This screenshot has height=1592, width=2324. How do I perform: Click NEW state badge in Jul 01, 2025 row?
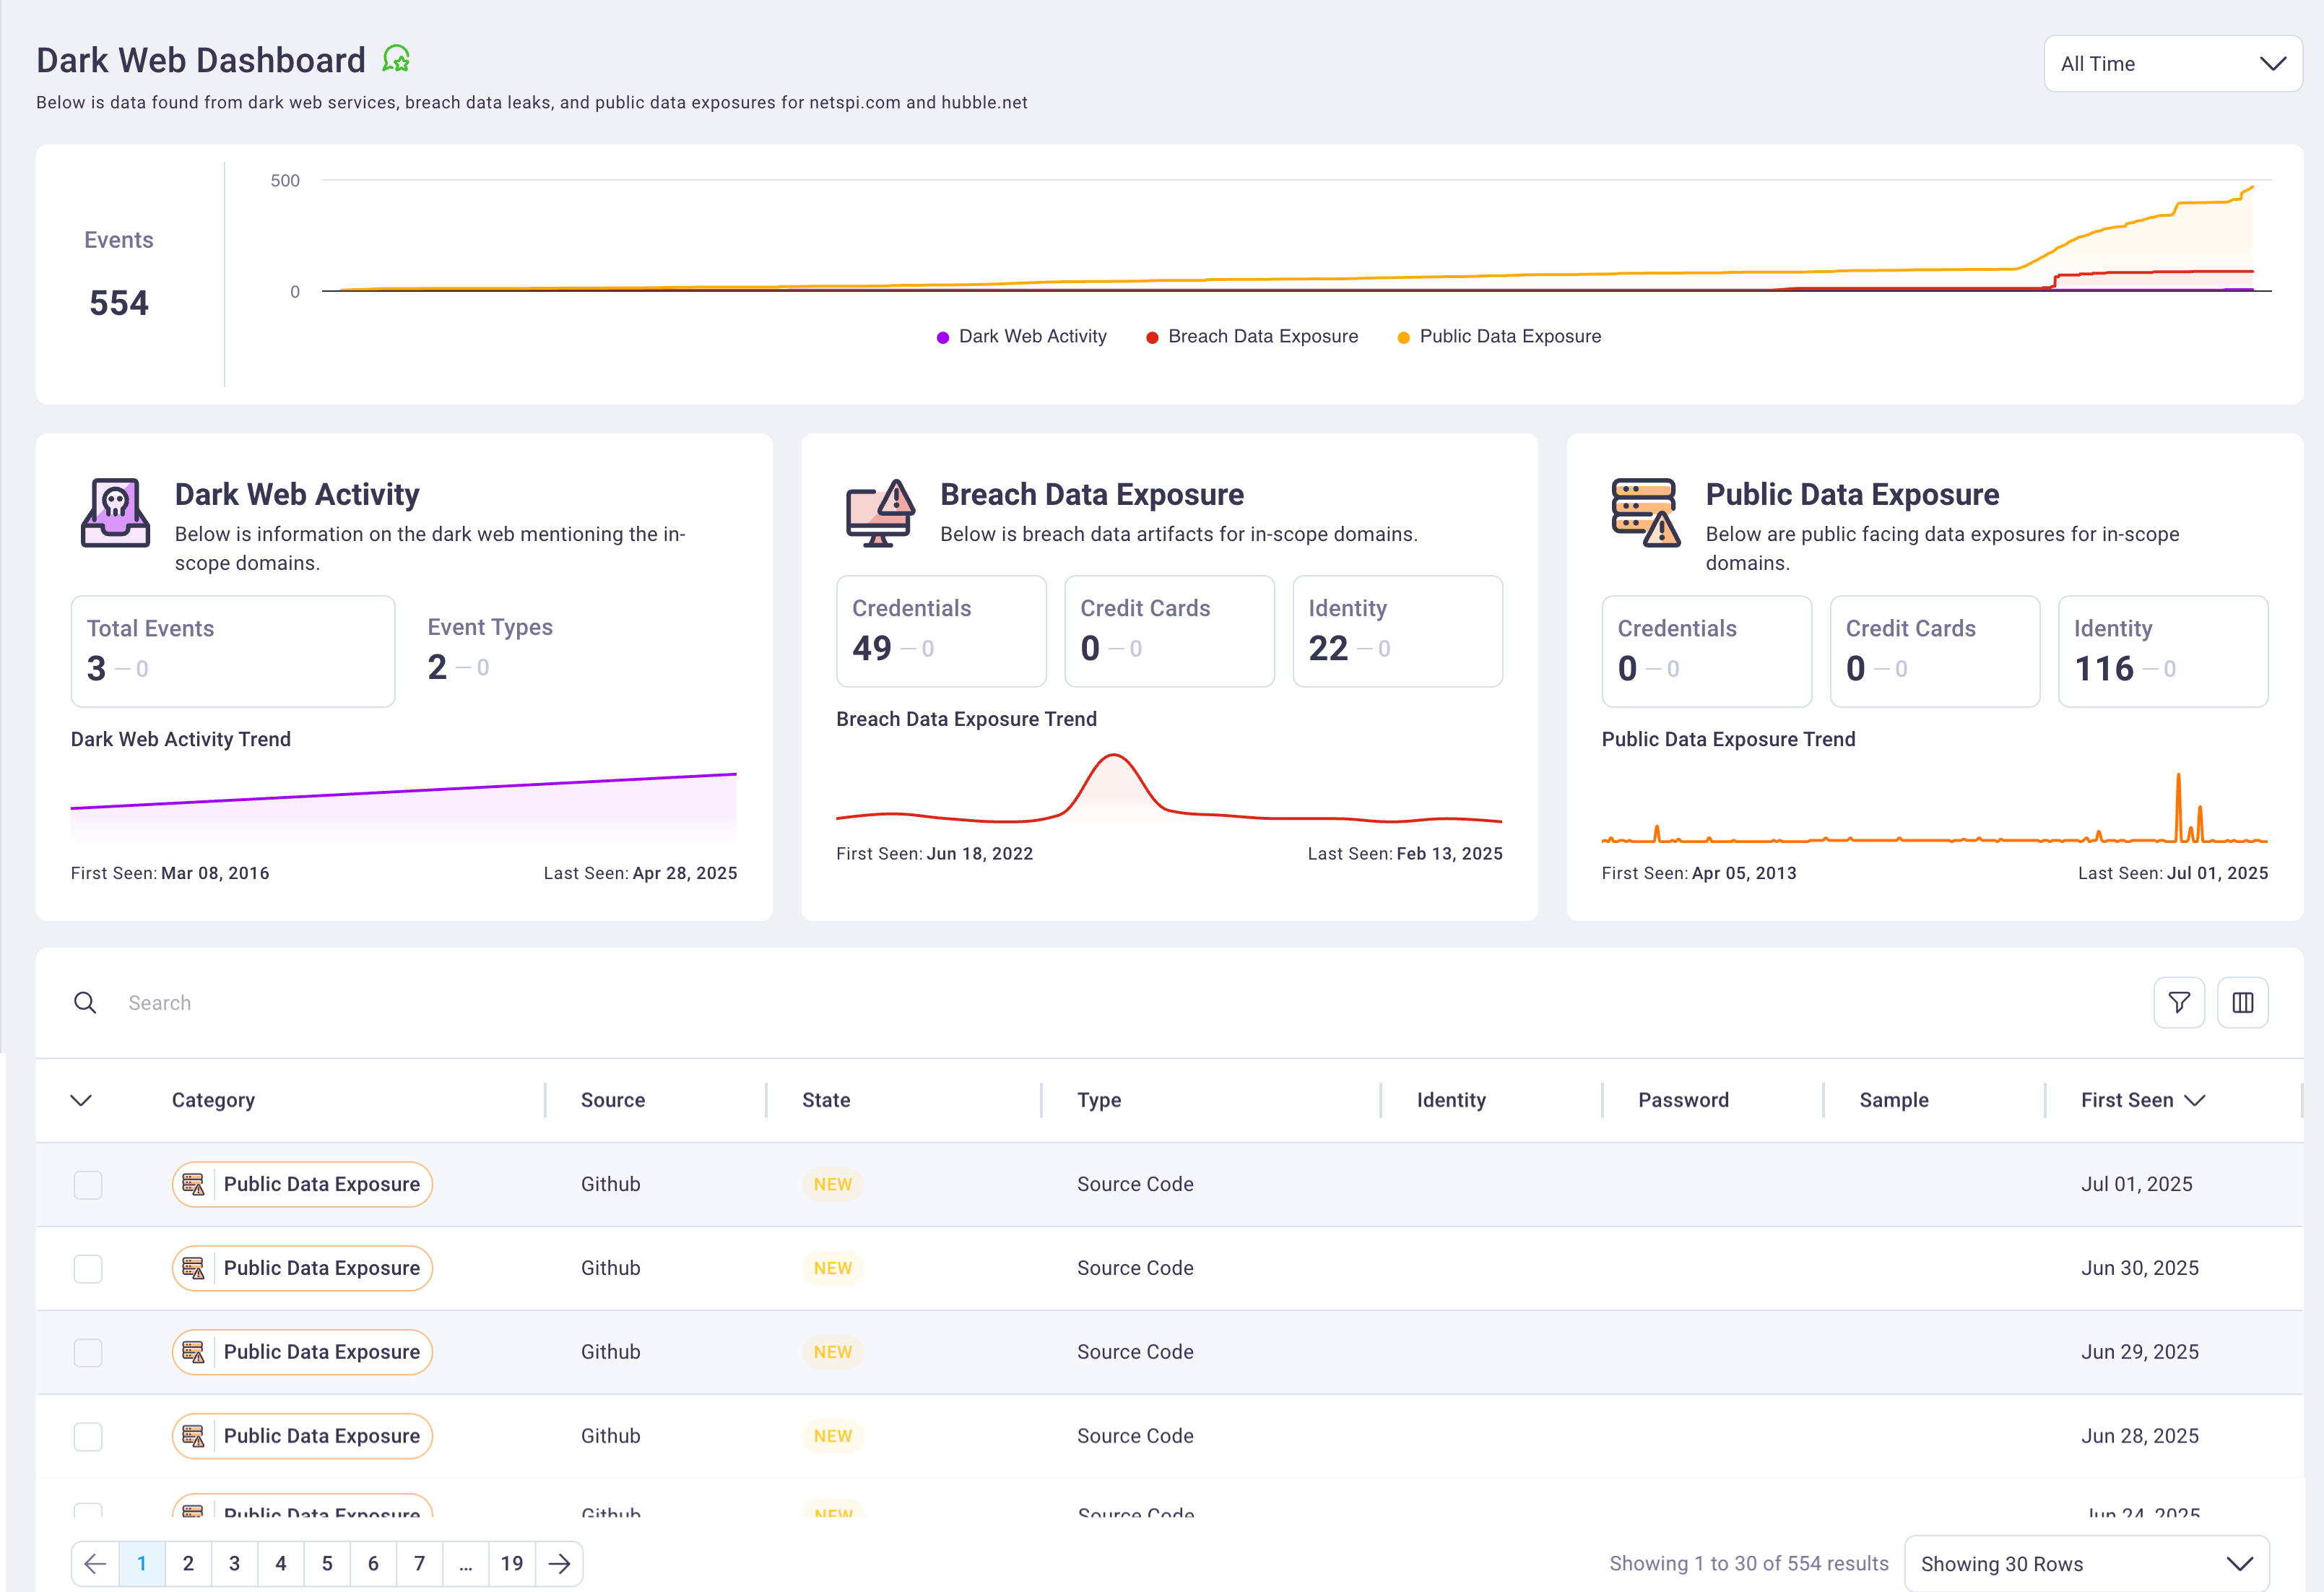point(833,1184)
